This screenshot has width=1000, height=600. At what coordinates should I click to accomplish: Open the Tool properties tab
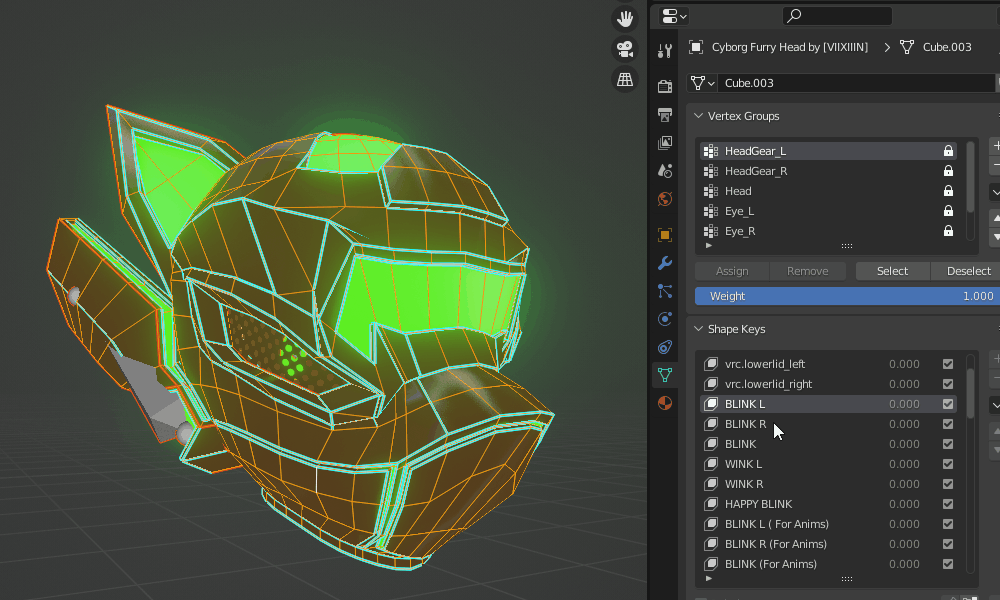click(665, 51)
